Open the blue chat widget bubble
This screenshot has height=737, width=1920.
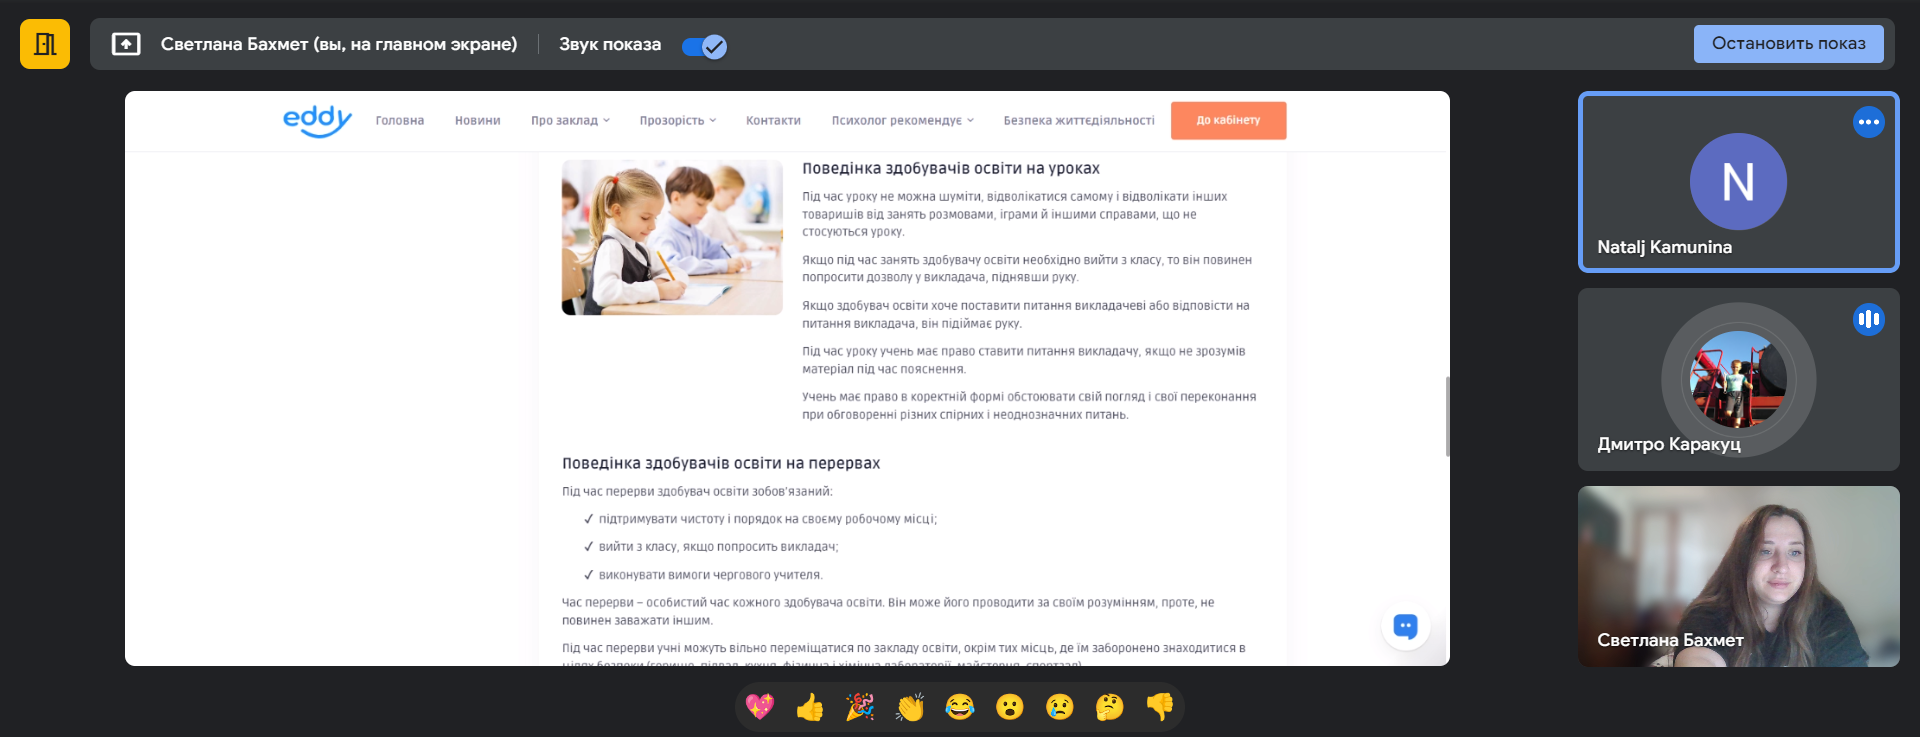1405,626
